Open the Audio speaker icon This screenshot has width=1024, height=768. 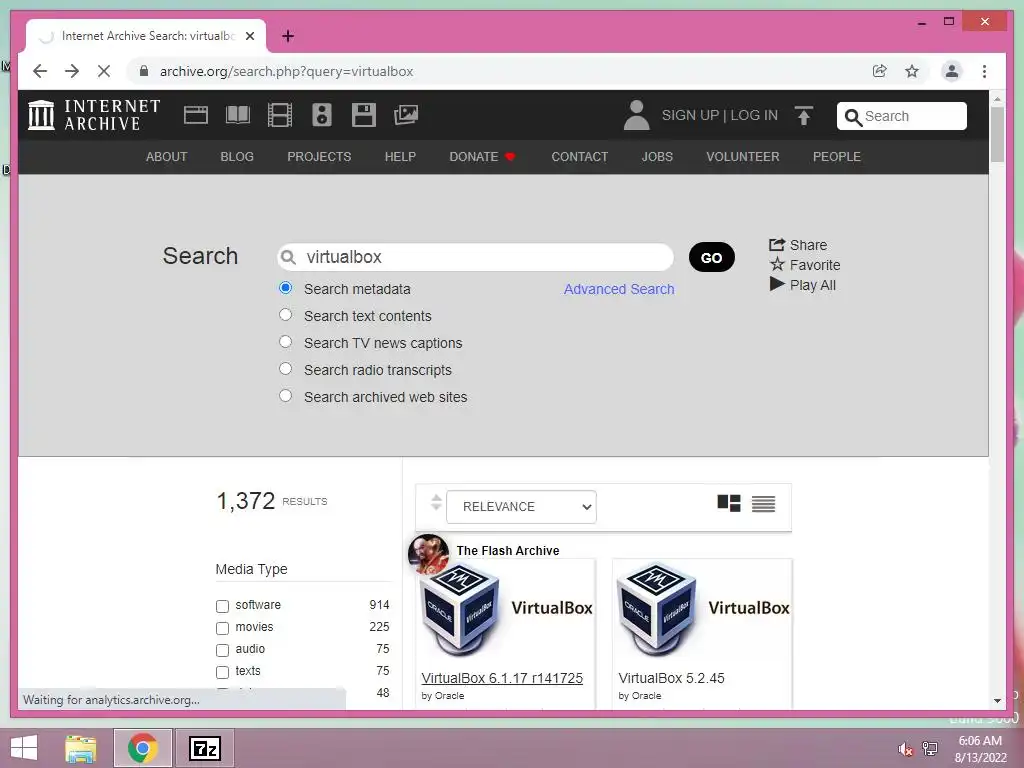pyautogui.click(x=322, y=115)
